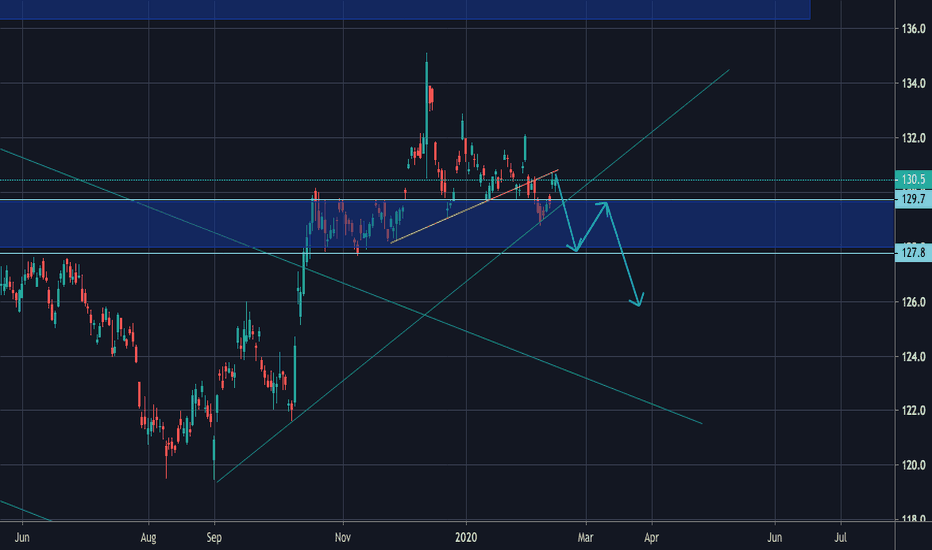Click the Jul label on time axis
This screenshot has height=550, width=932.
point(840,538)
